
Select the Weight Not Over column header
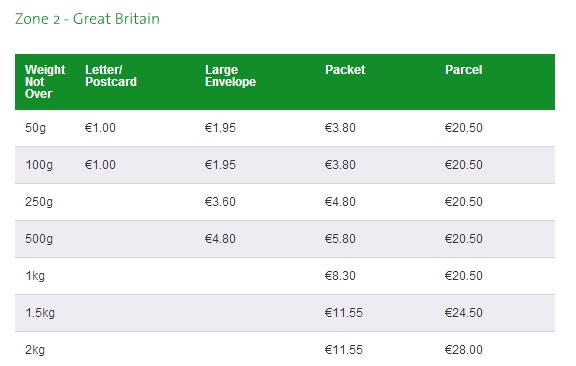(x=45, y=82)
